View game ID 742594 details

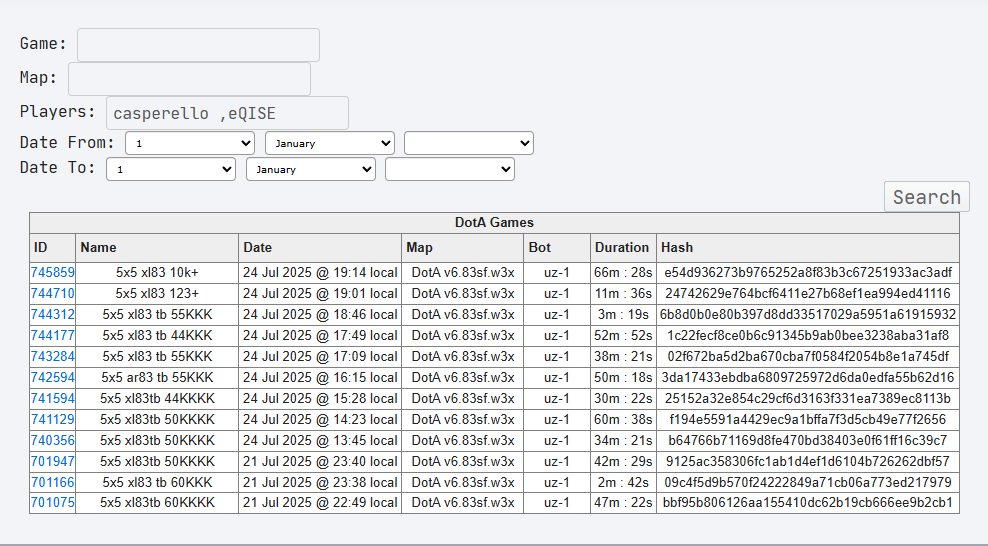52,377
